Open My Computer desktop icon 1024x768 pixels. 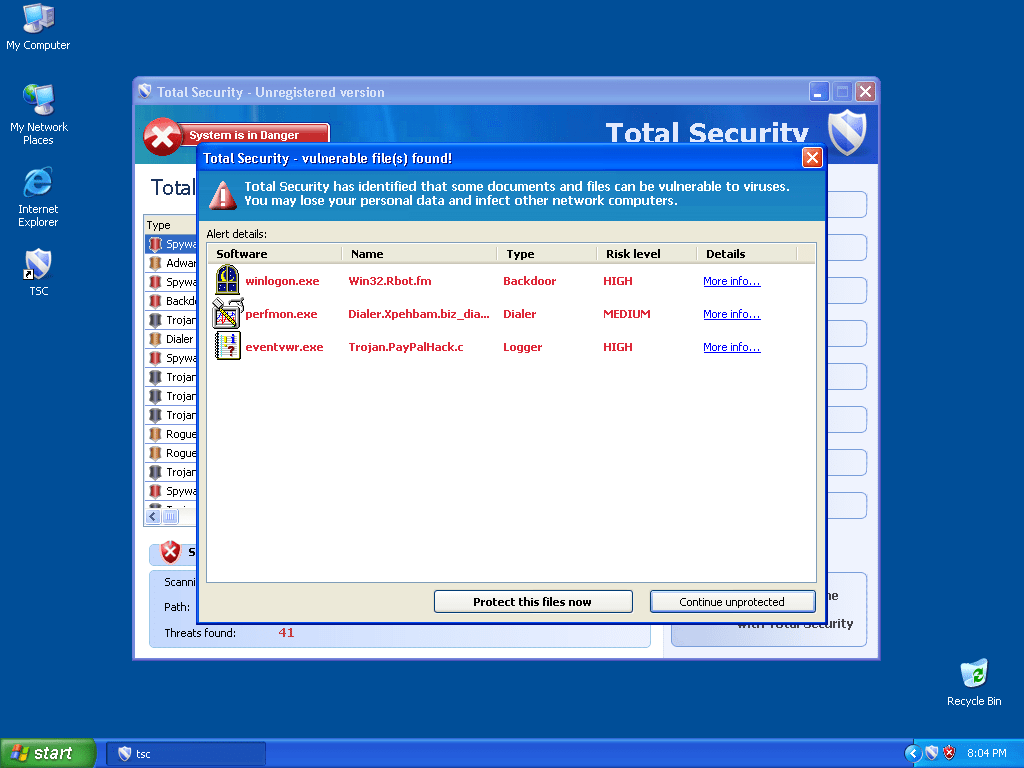point(38,26)
